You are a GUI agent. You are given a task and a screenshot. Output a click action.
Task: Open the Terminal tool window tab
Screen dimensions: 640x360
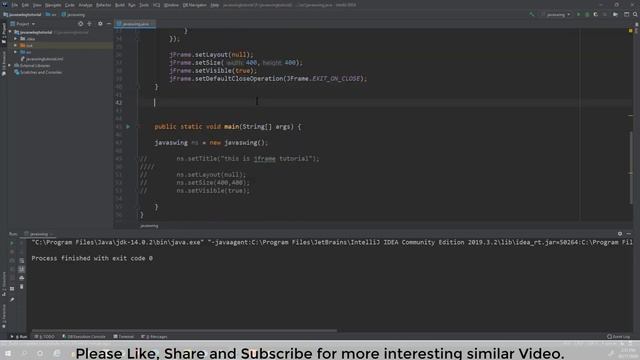point(124,337)
